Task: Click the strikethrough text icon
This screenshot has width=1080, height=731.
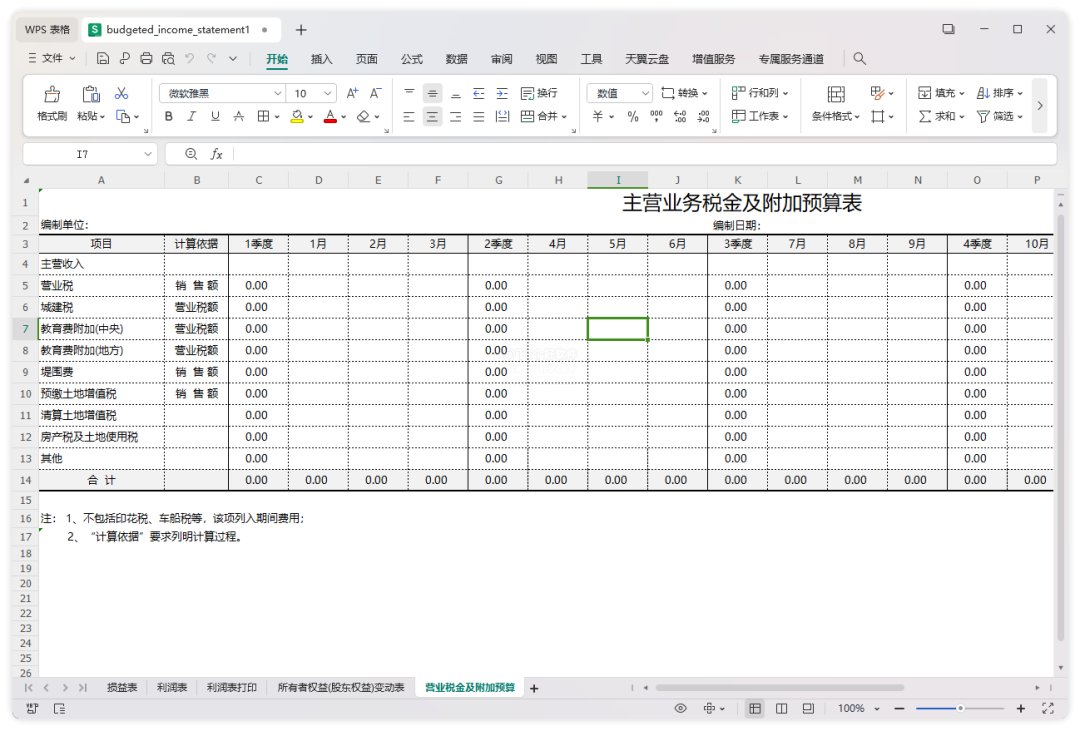Action: [238, 117]
